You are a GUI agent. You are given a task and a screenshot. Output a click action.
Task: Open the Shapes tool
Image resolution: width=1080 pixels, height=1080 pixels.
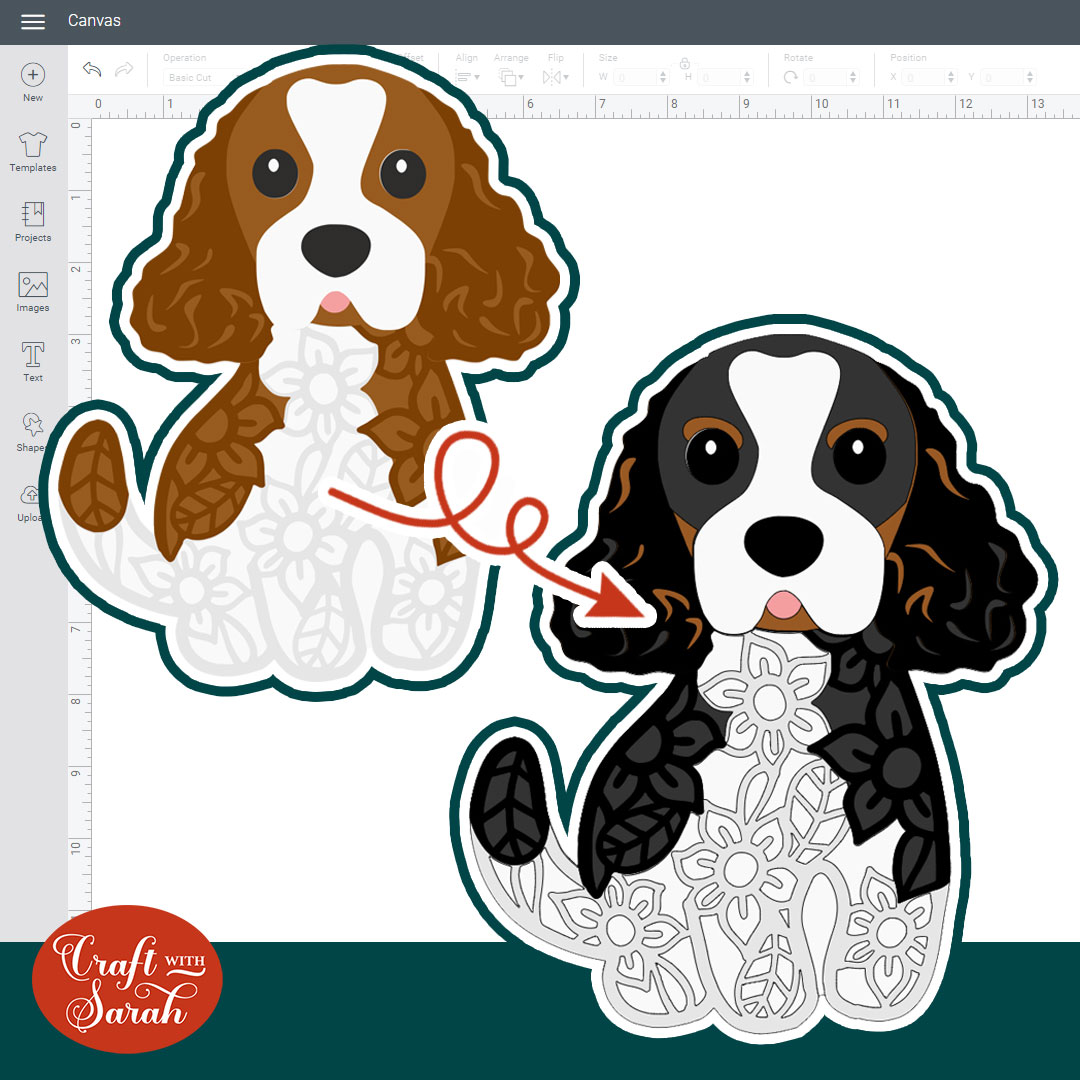[x=32, y=432]
